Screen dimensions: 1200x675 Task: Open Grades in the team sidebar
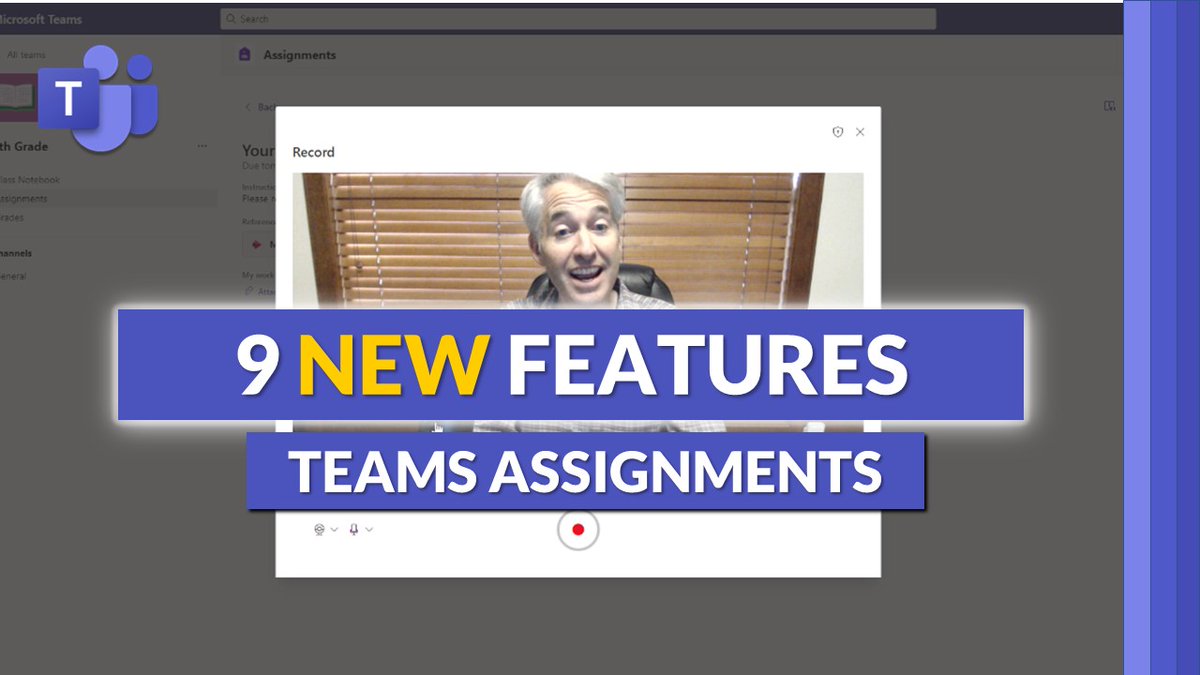(12, 217)
